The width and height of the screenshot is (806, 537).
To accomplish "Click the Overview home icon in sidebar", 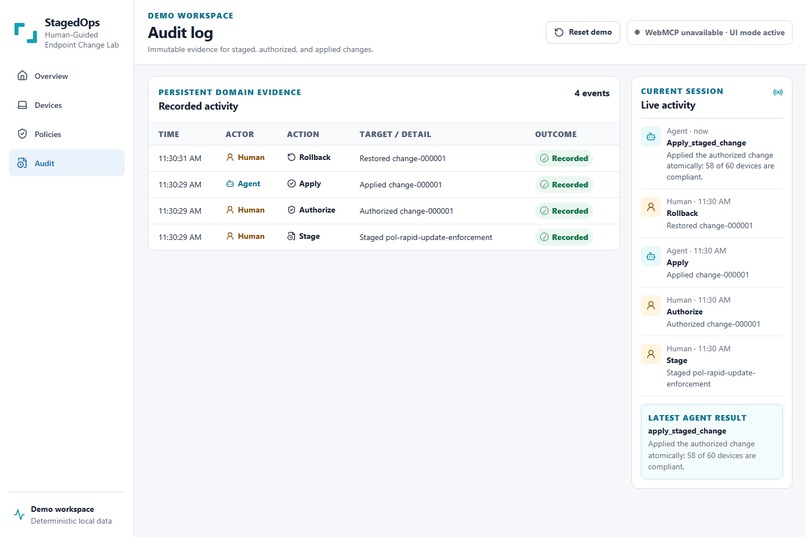I will (22, 76).
